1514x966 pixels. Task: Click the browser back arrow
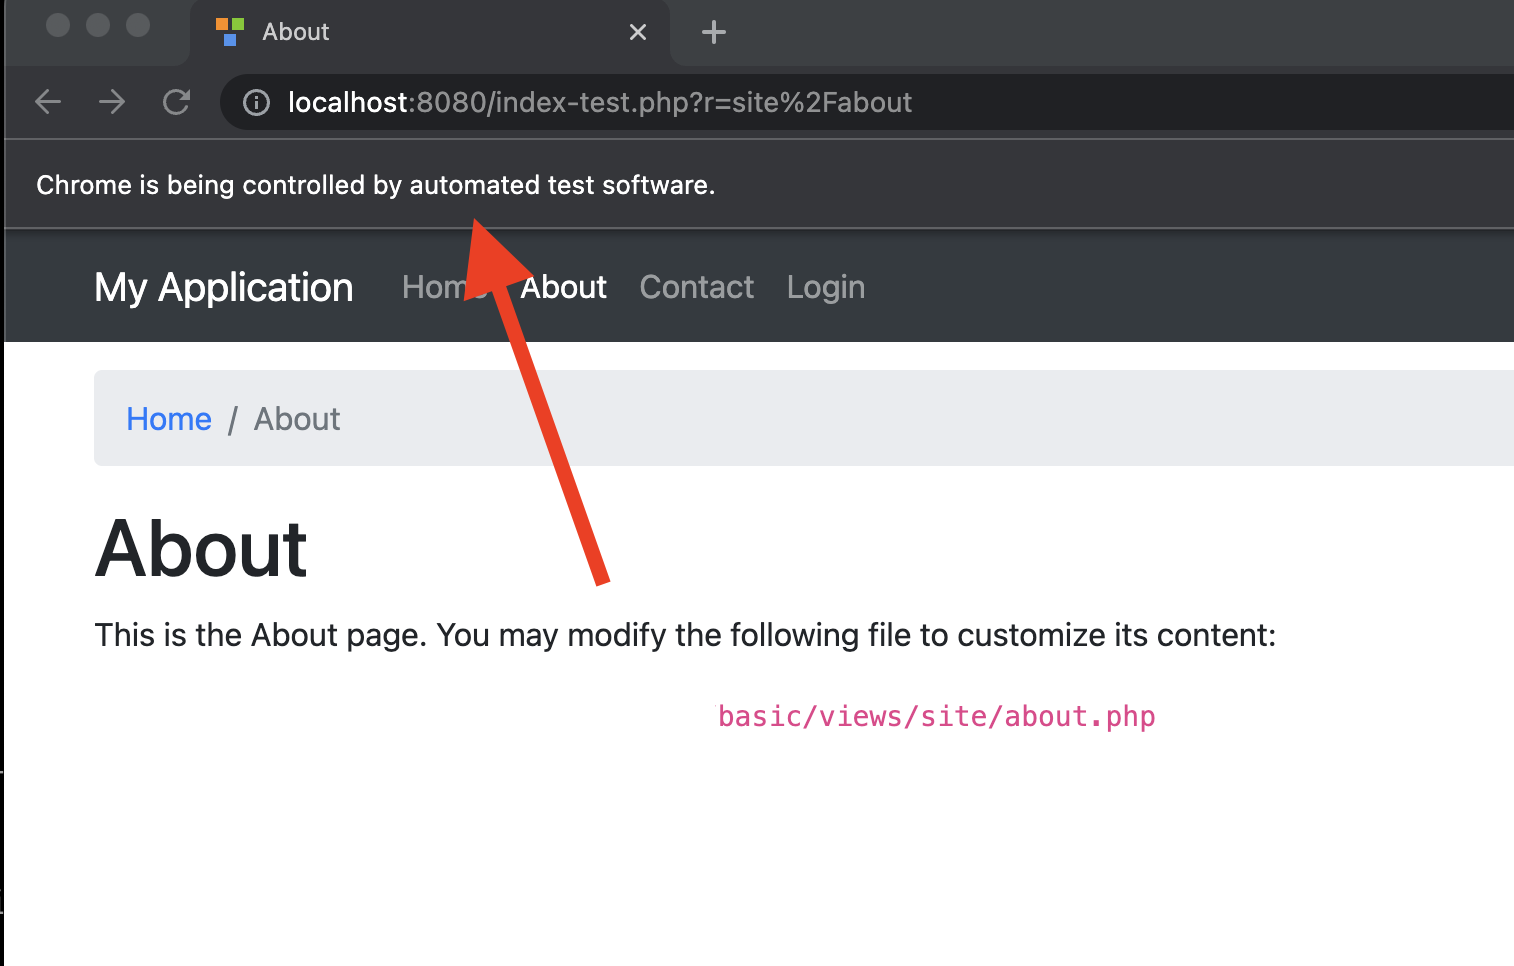(x=48, y=102)
